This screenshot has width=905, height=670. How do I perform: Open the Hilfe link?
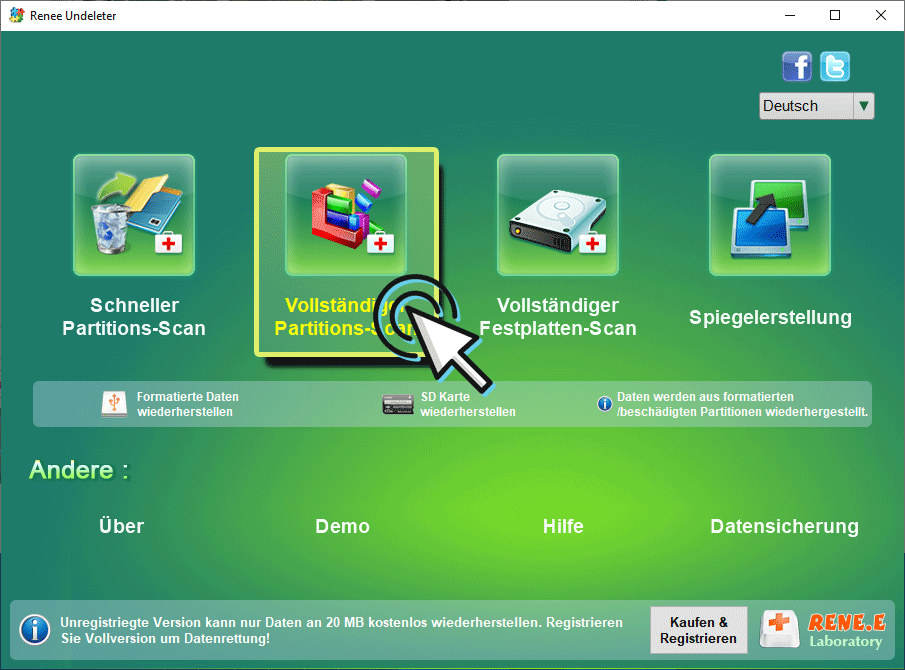pos(563,526)
